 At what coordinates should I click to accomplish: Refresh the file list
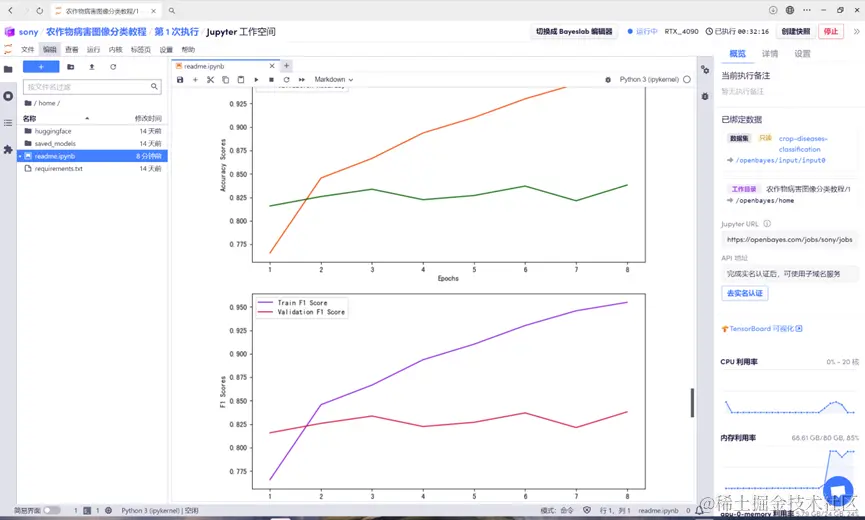(x=113, y=67)
